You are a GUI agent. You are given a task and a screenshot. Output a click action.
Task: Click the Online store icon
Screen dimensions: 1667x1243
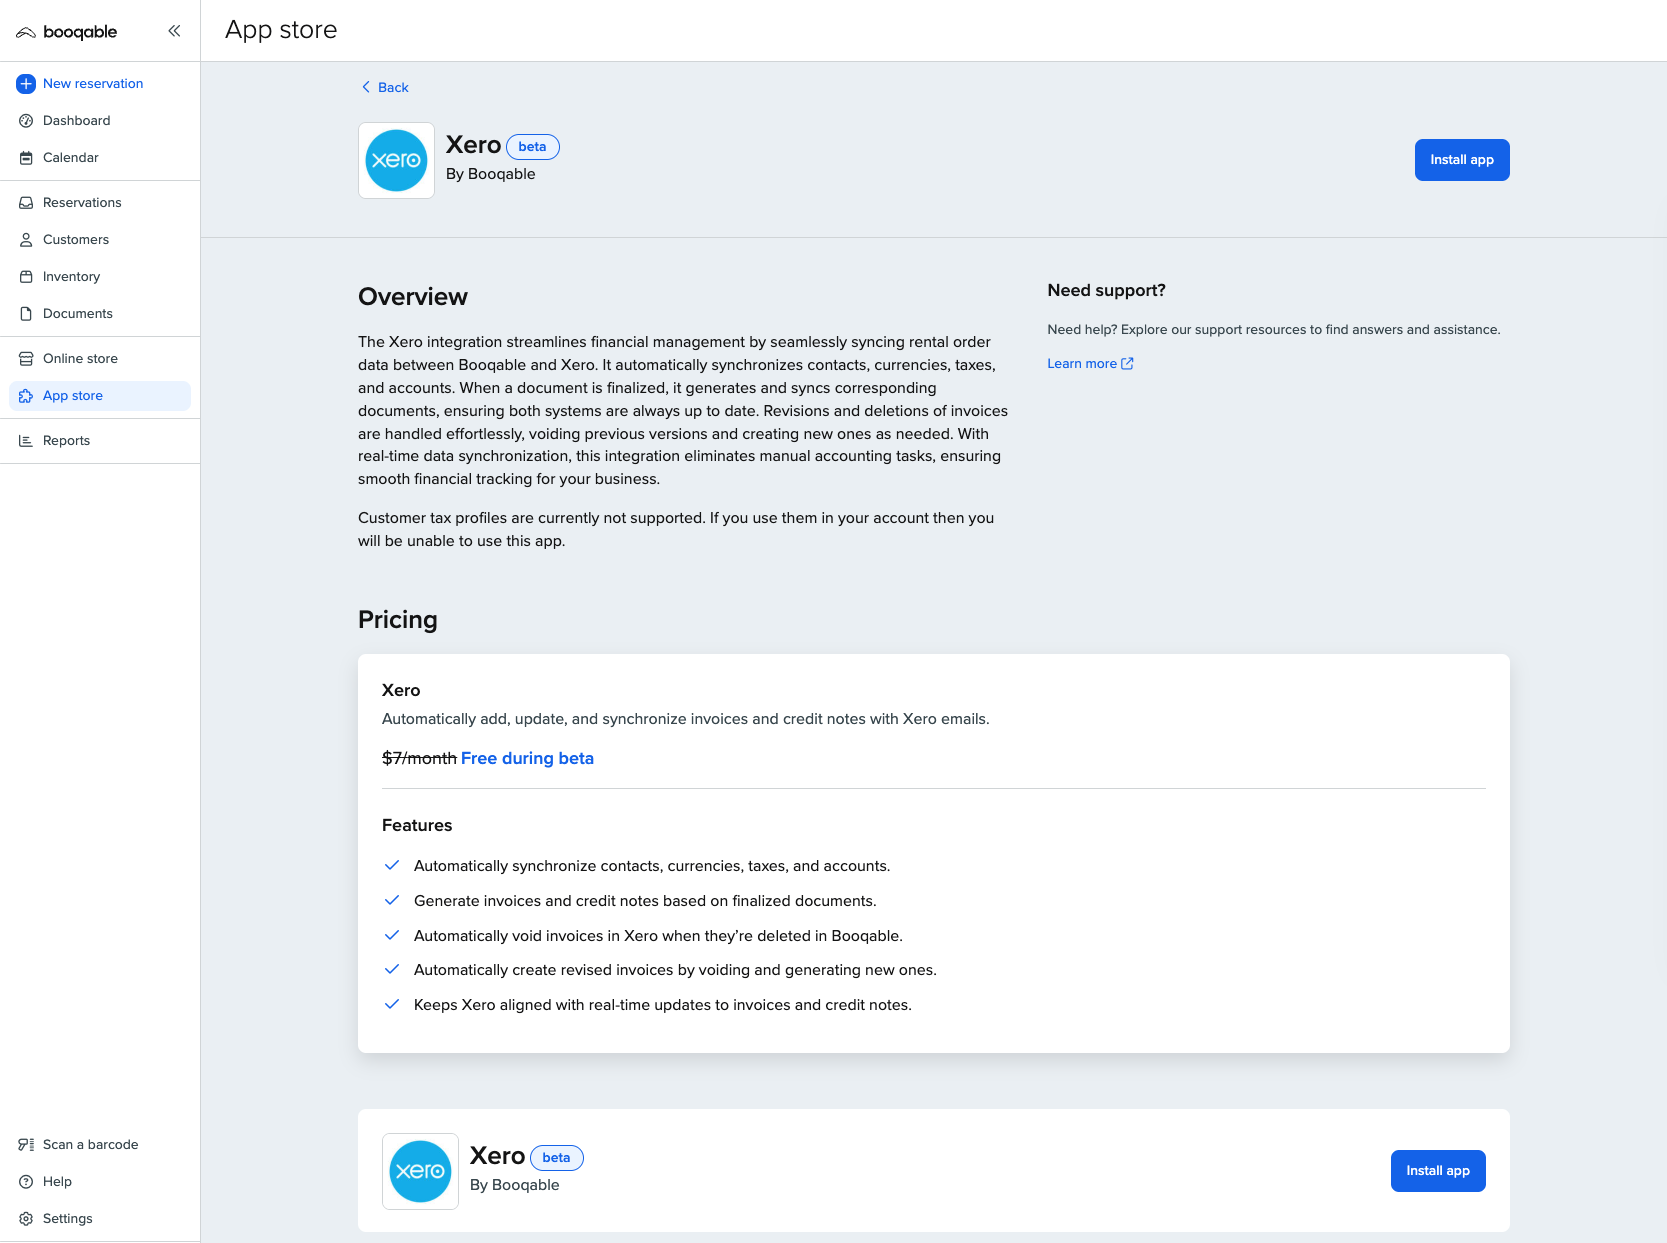26,359
